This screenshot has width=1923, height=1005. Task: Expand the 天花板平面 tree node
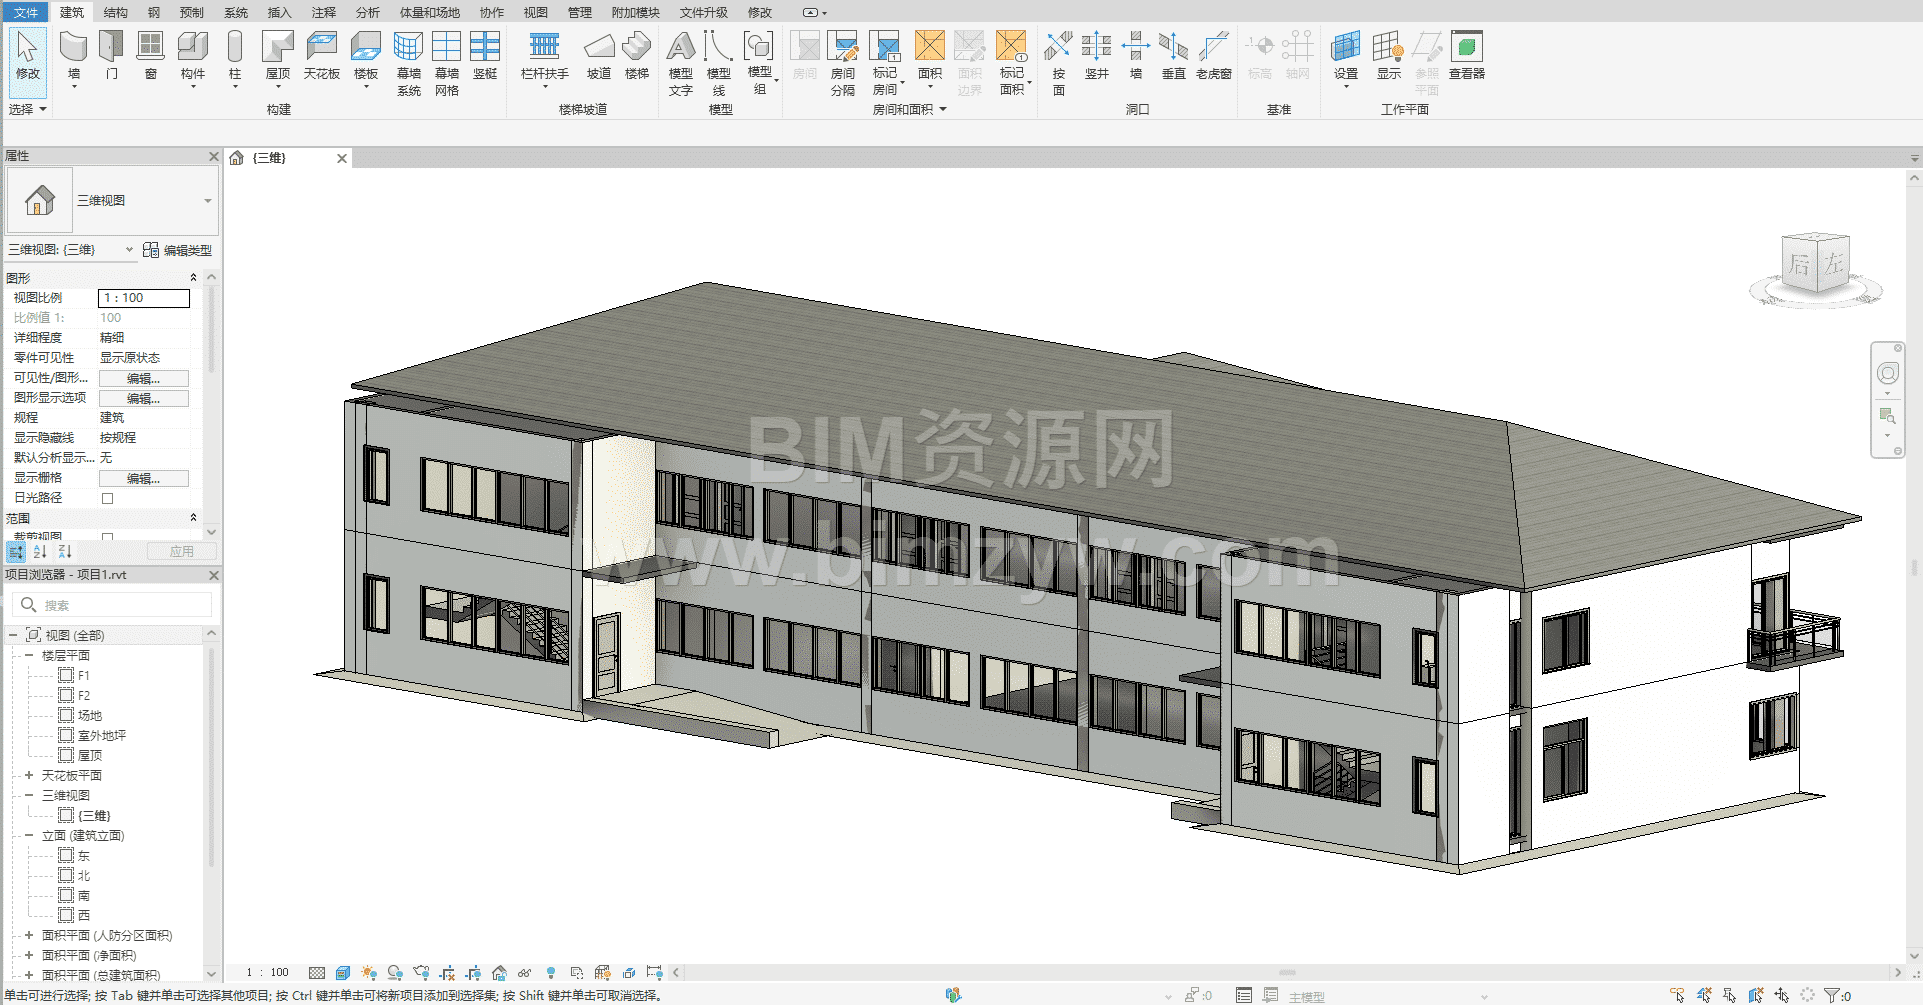point(29,775)
